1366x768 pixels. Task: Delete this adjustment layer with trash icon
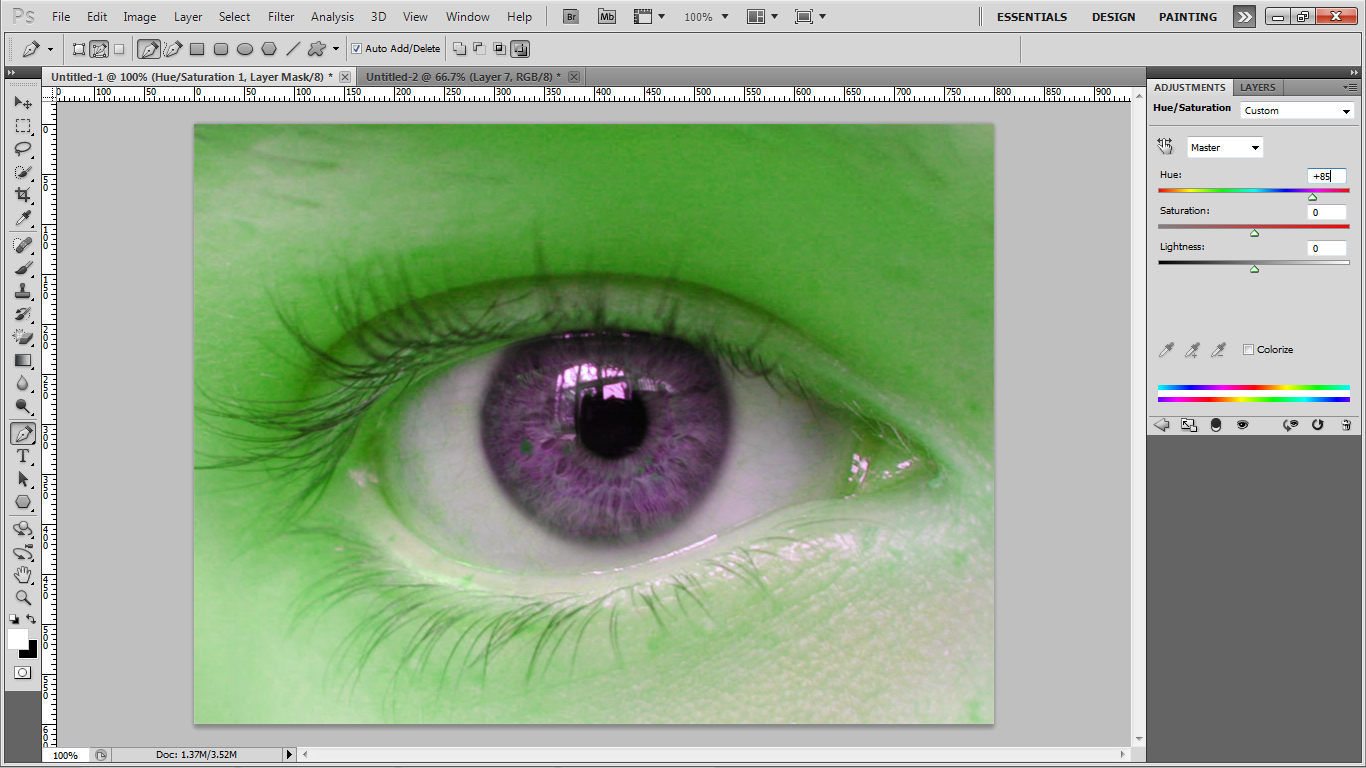tap(1346, 425)
